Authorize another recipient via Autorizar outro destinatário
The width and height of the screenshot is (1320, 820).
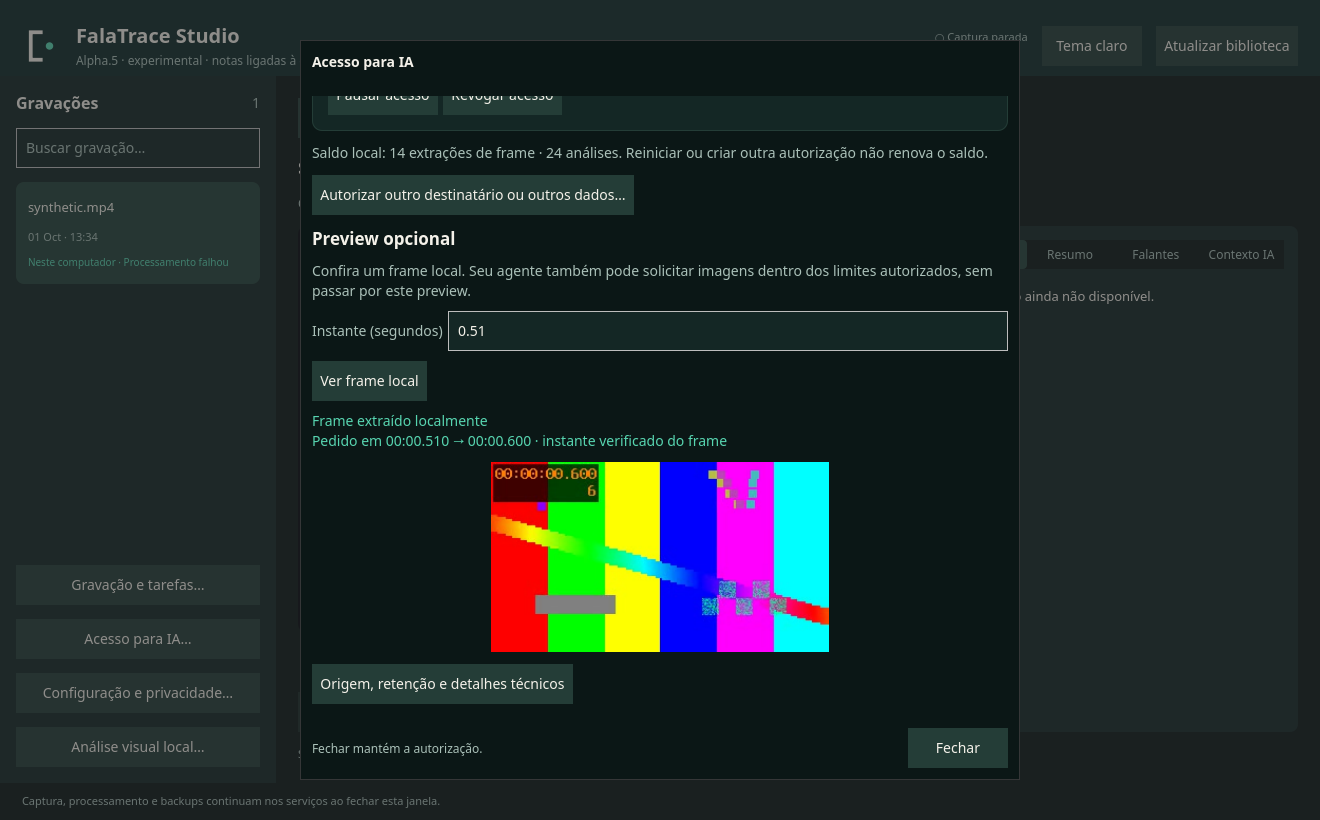click(x=473, y=195)
